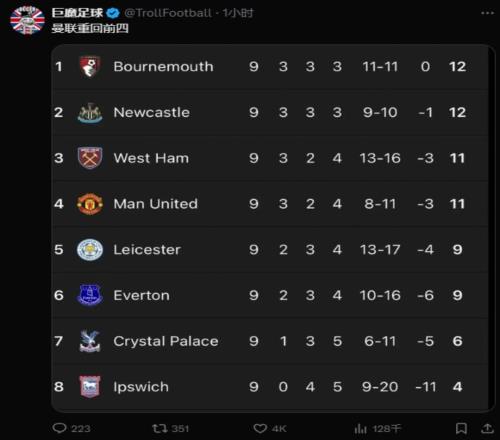The width and height of the screenshot is (500, 440).
Task: Click the Everton crest
Action: [x=90, y=295]
